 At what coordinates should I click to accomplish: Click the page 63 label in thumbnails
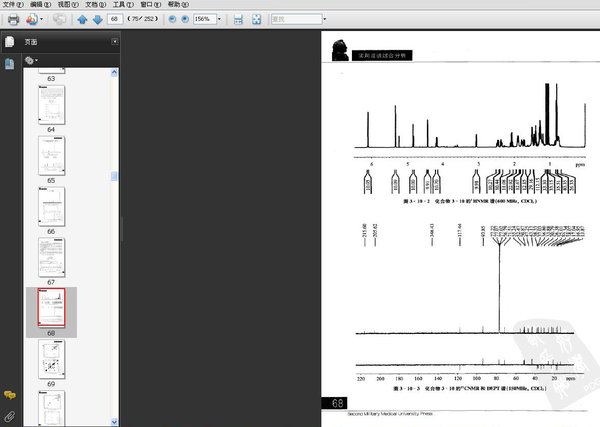(x=51, y=78)
